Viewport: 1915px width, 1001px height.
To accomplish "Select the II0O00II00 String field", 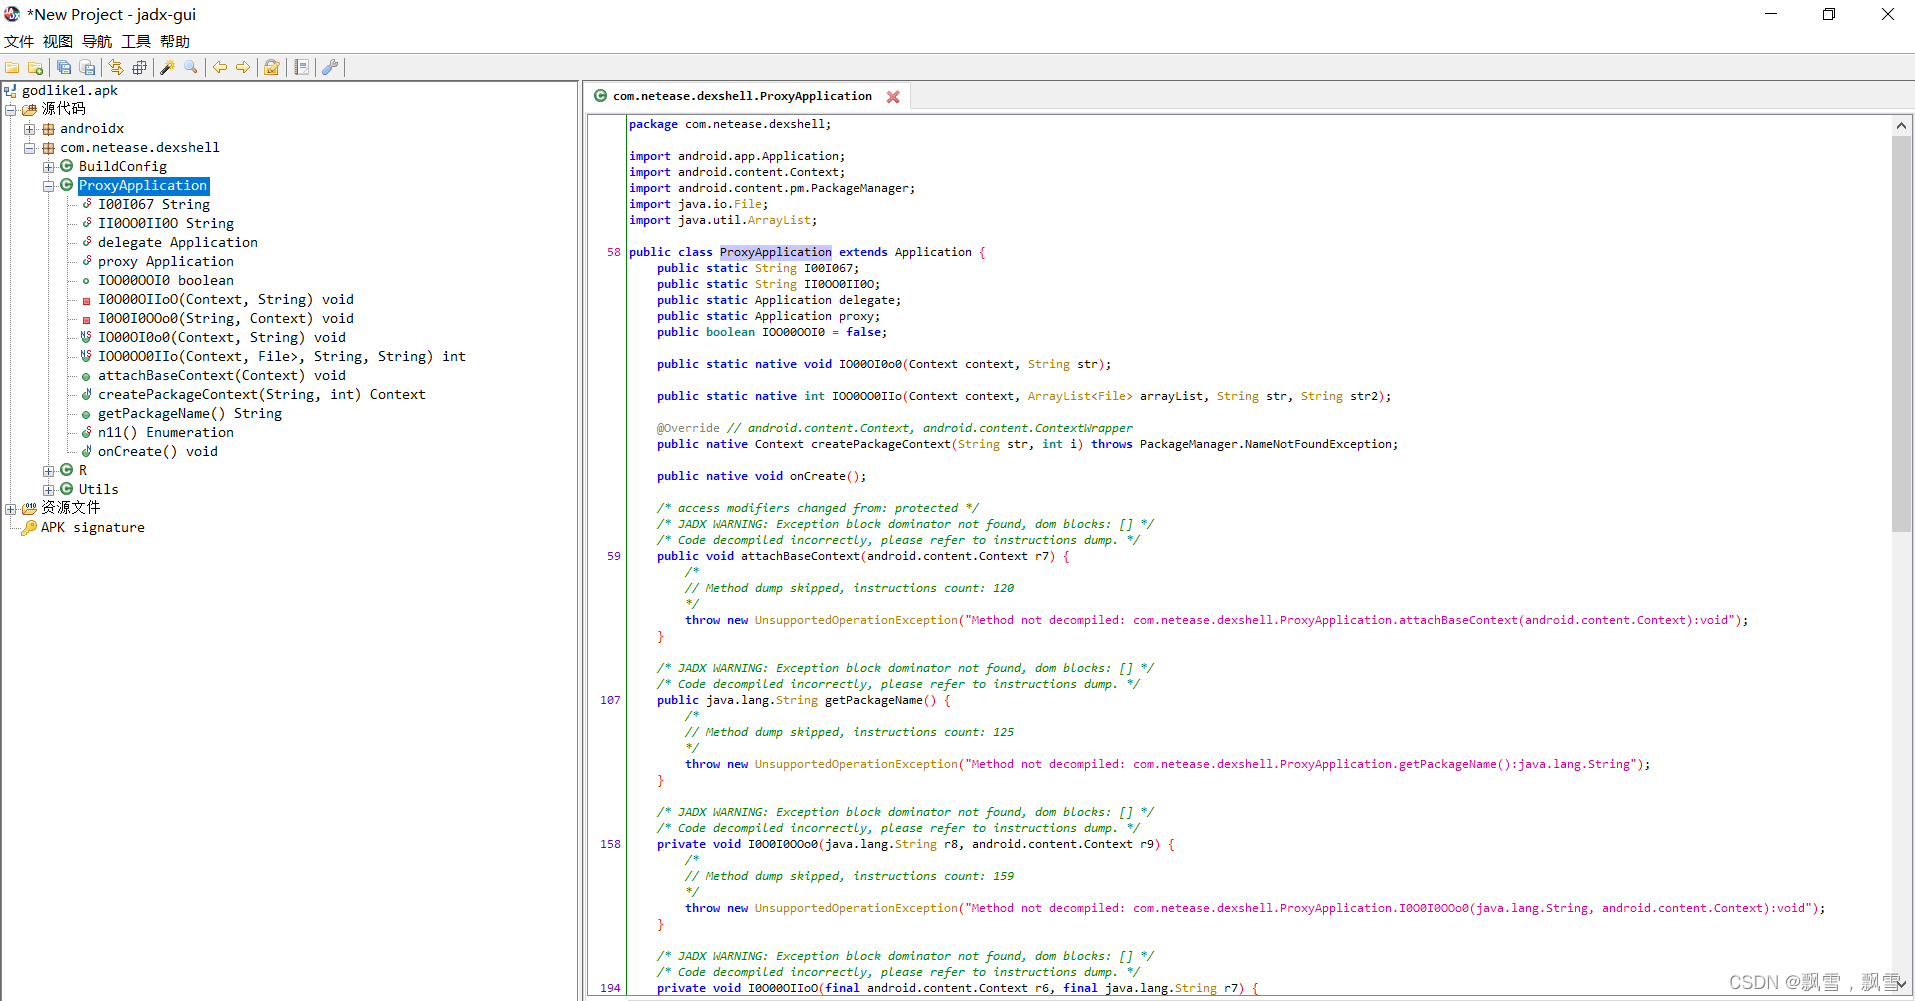I will tap(166, 224).
